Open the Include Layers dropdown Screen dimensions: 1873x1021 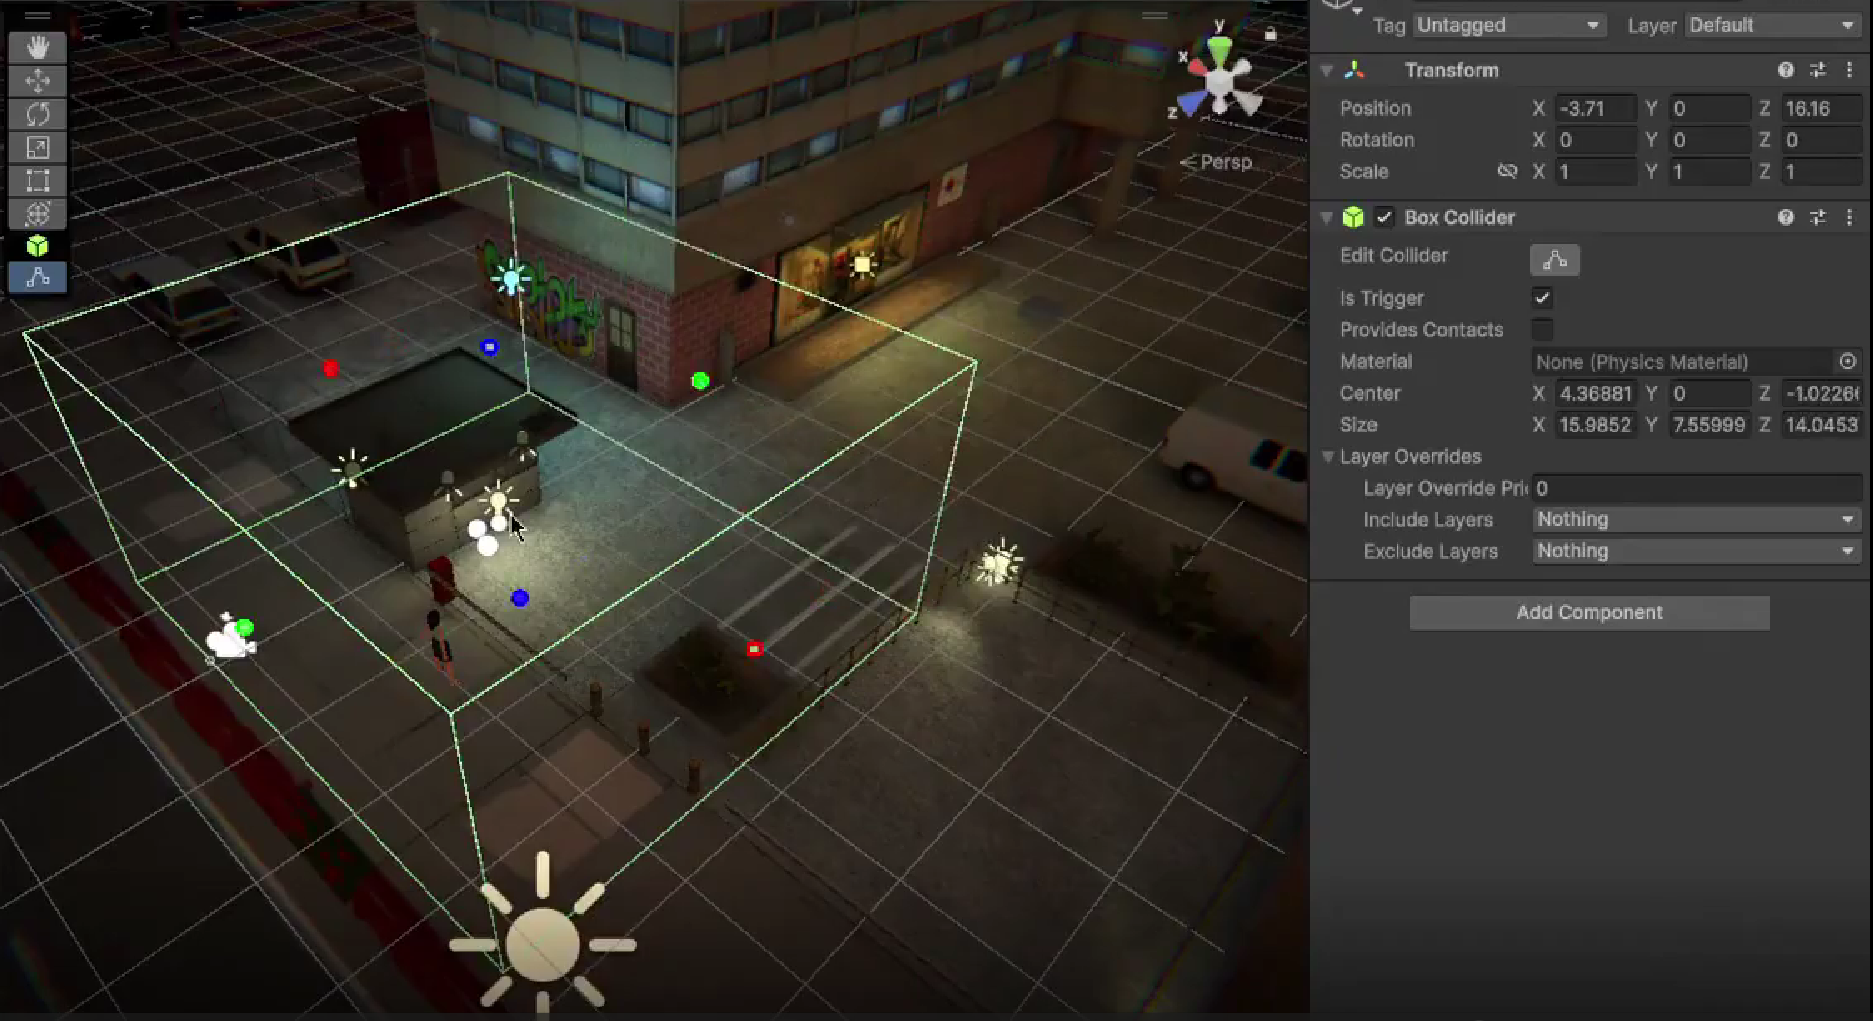[1695, 520]
